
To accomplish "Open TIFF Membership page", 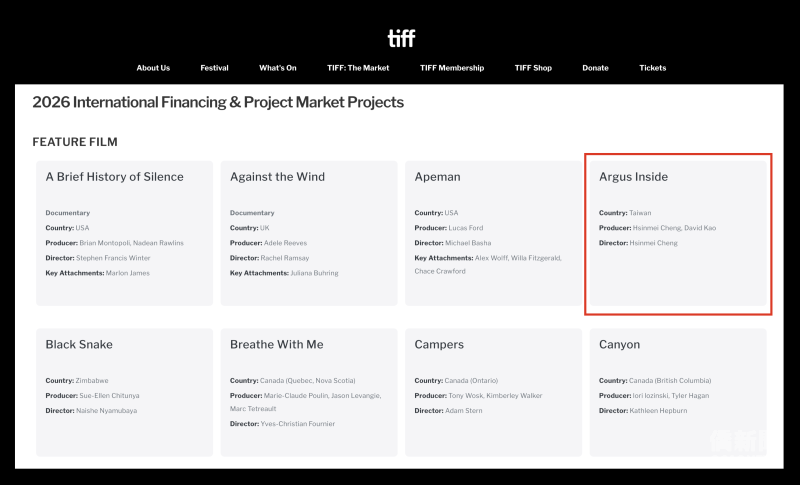I will point(452,68).
